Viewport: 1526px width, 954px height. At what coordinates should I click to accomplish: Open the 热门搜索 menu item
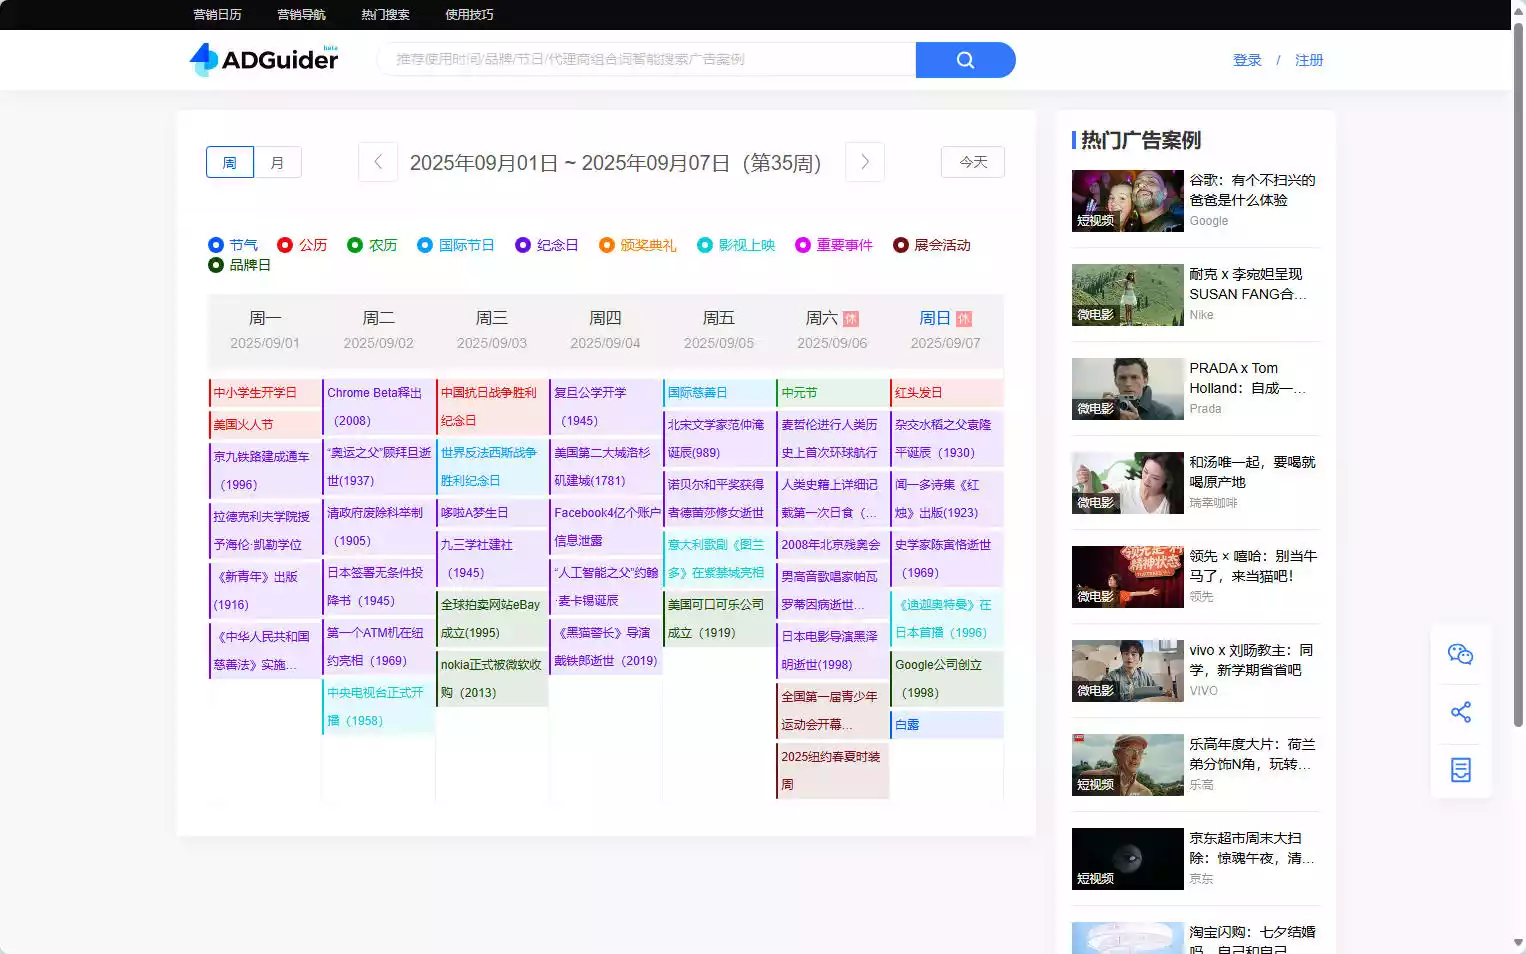tap(386, 15)
